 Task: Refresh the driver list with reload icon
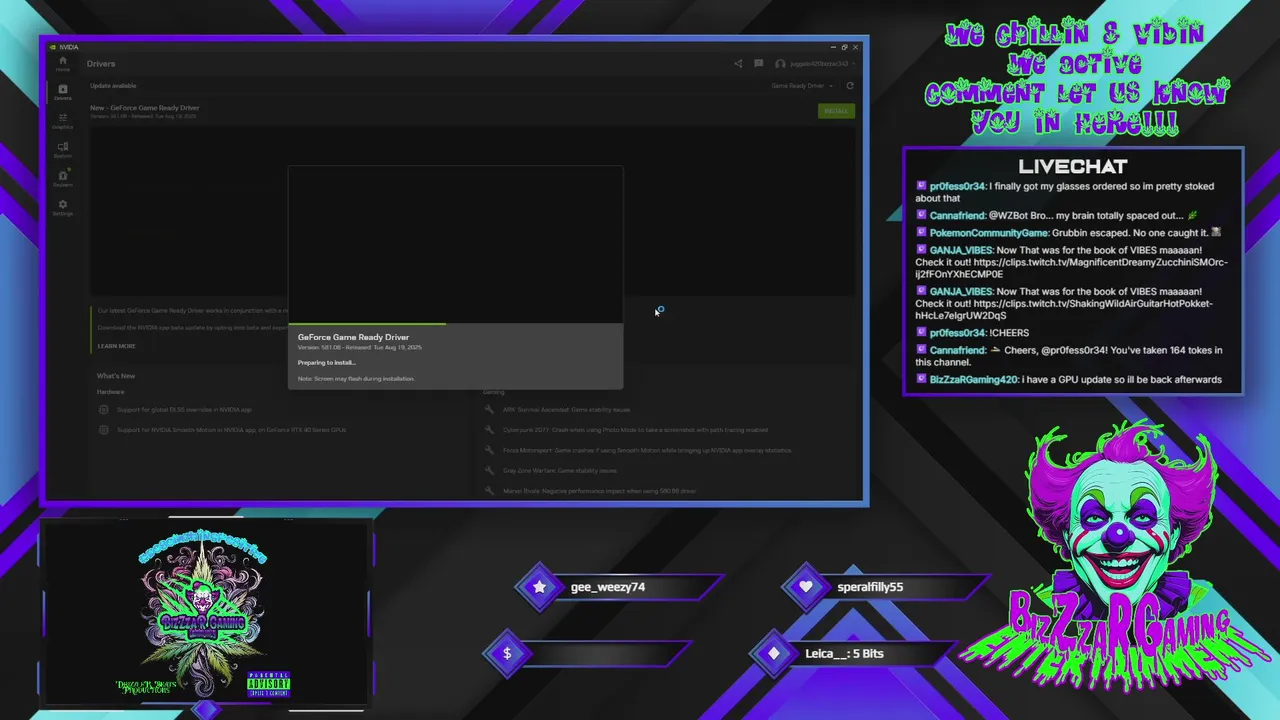[850, 86]
